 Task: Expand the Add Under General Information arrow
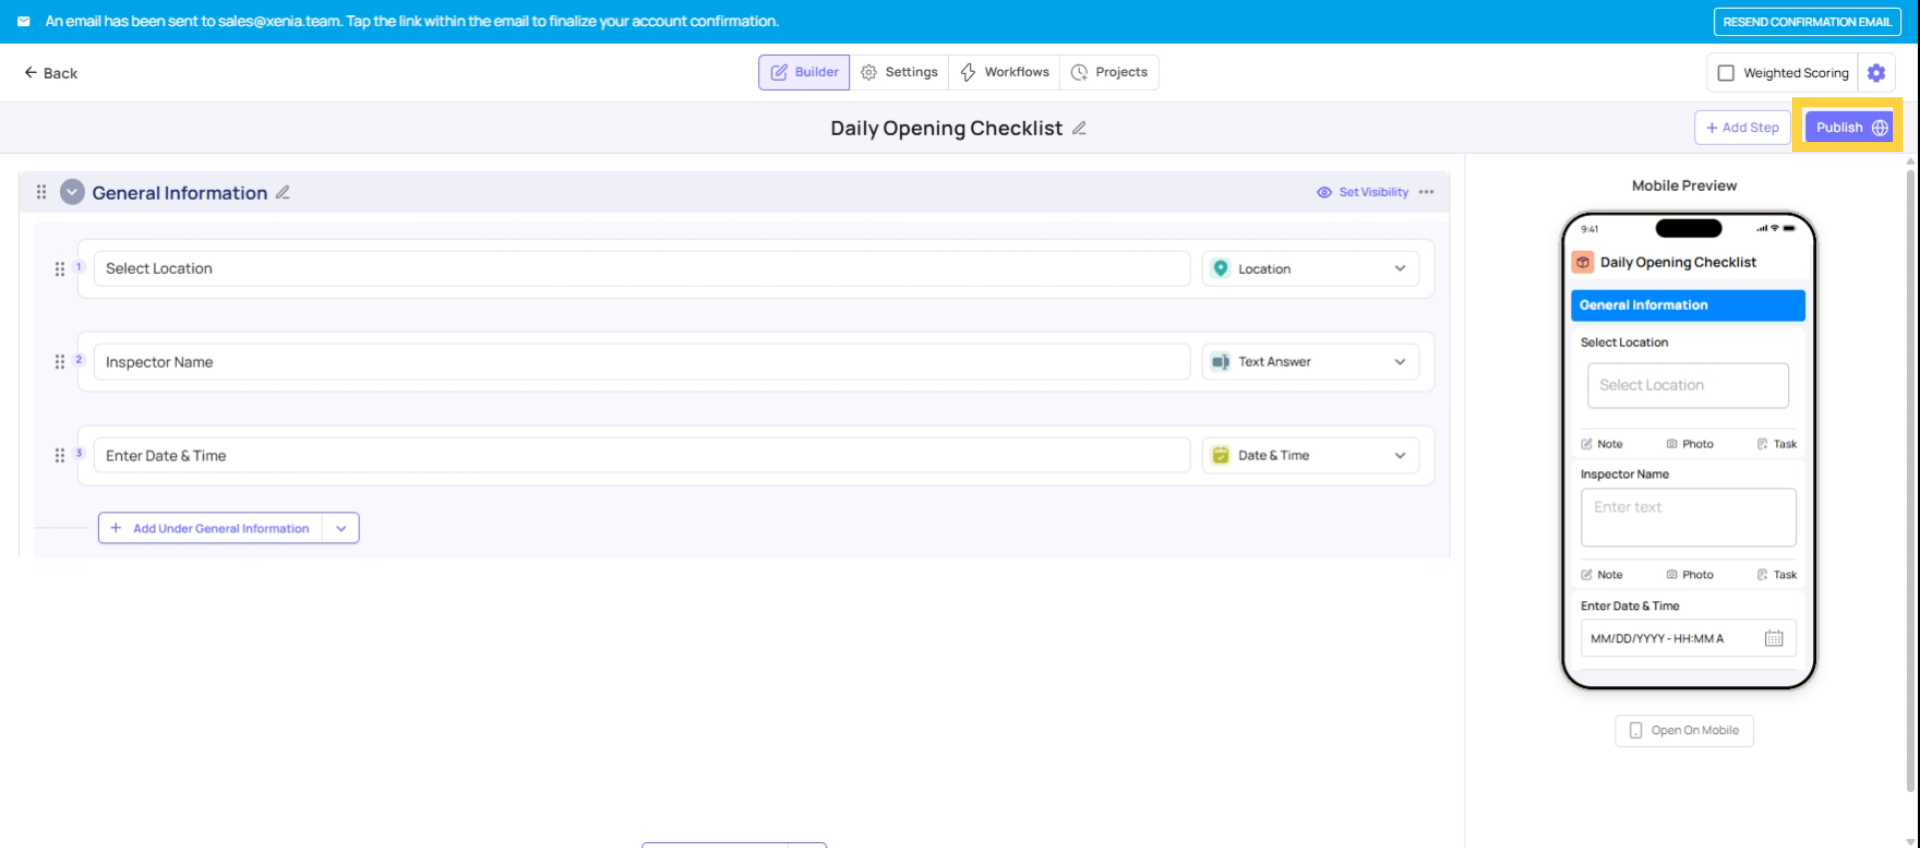341,528
